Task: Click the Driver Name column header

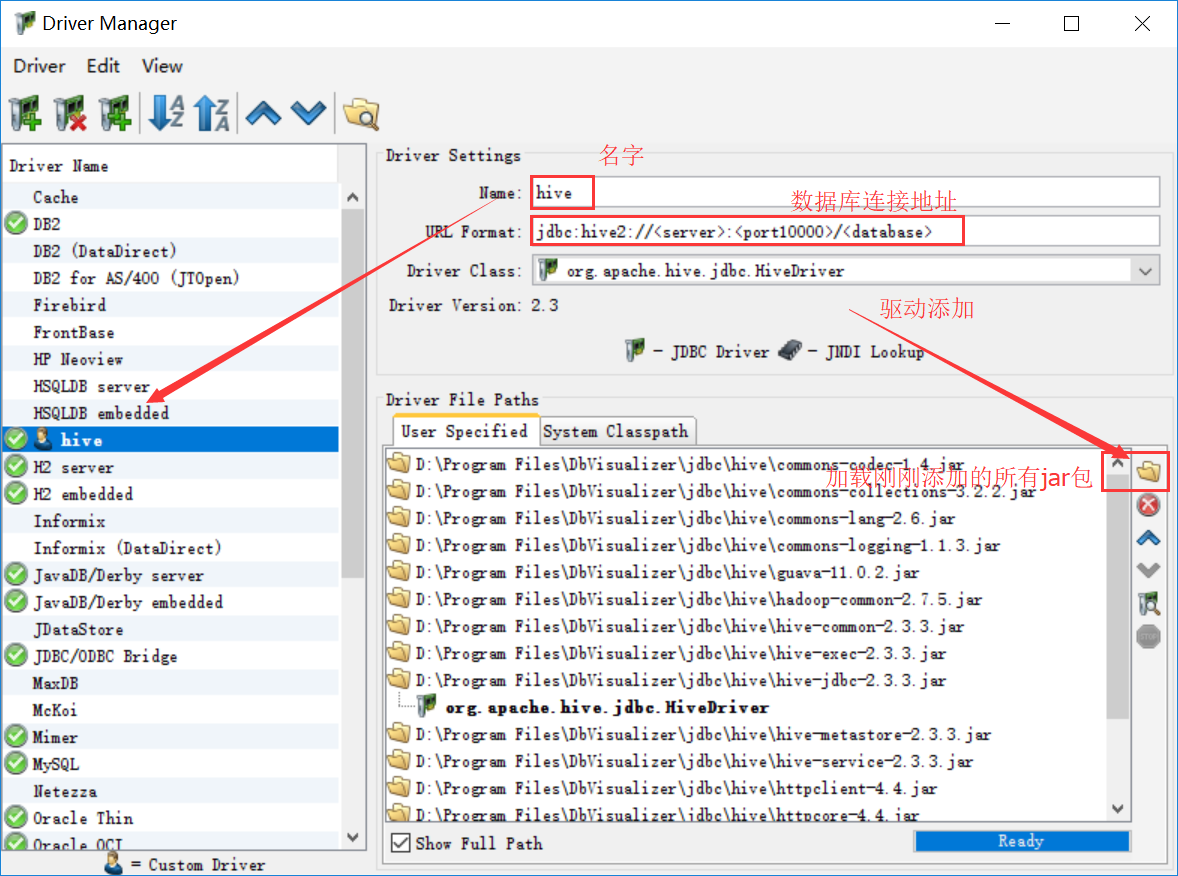Action: point(171,165)
